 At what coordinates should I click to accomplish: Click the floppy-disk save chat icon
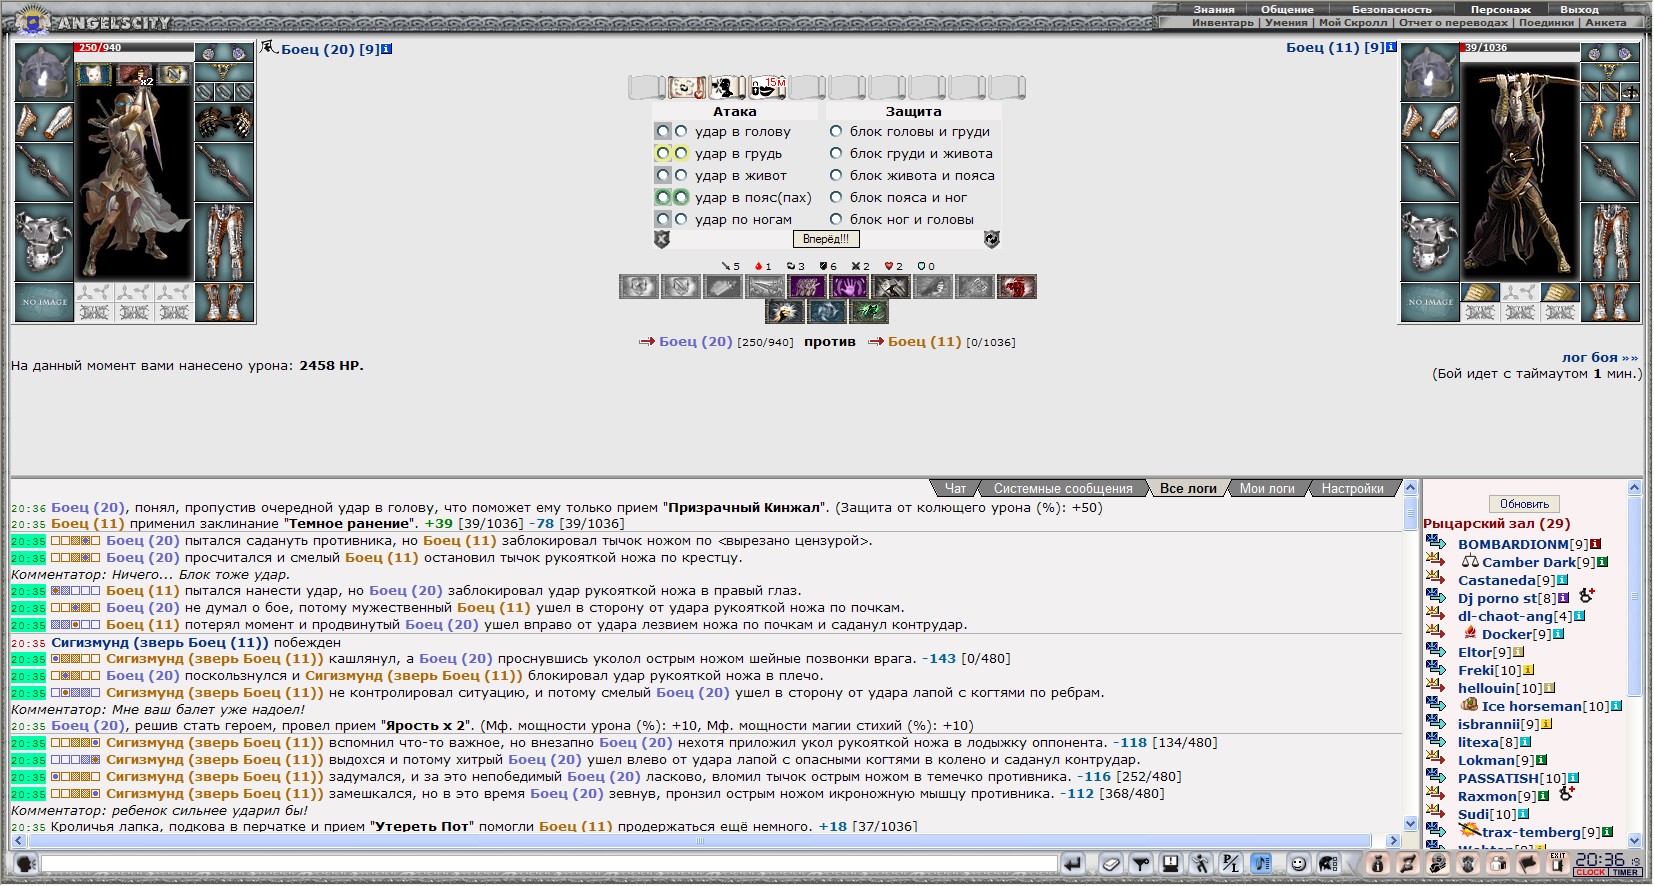(1171, 864)
